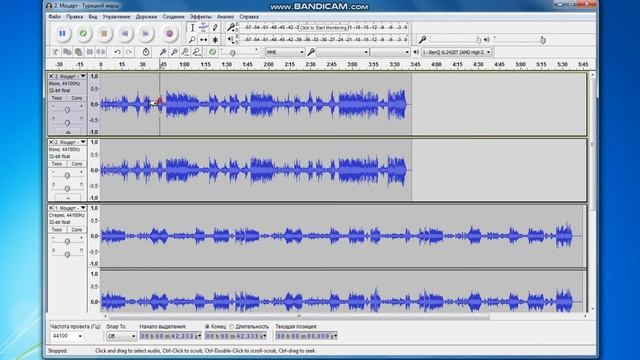
Task: Click the playback volume slider
Action: click(519, 40)
